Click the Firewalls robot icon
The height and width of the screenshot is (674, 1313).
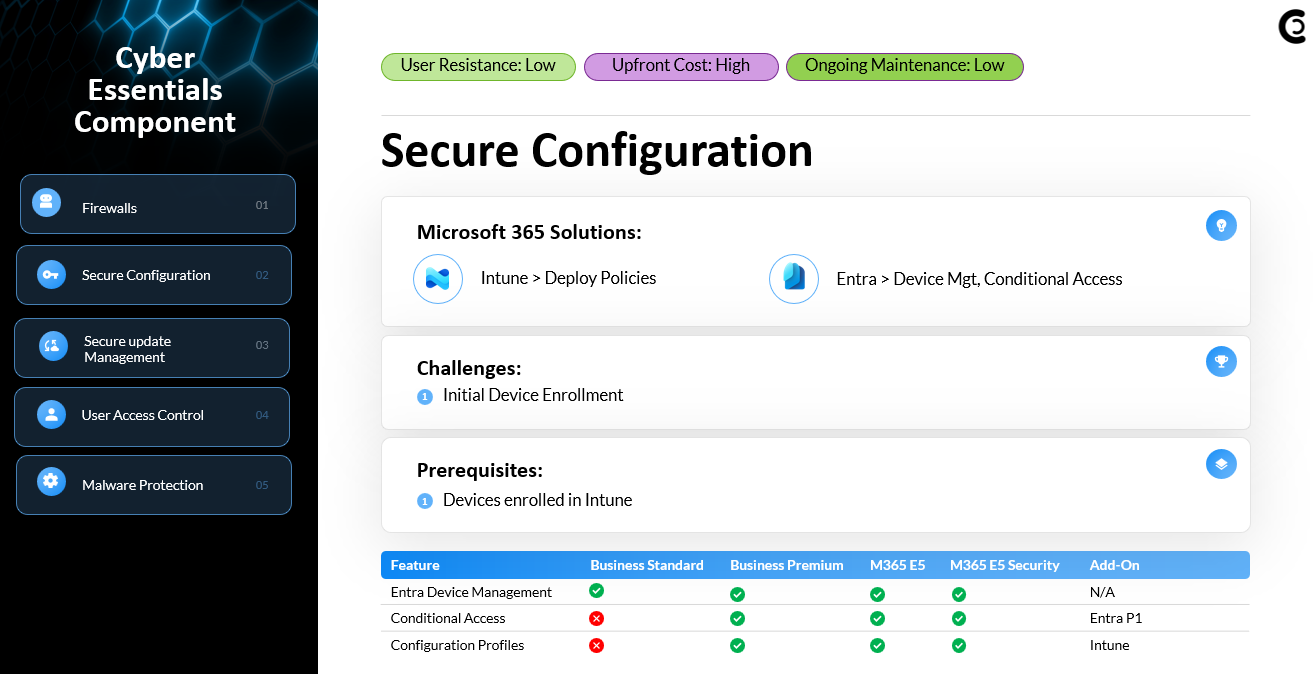pos(46,203)
